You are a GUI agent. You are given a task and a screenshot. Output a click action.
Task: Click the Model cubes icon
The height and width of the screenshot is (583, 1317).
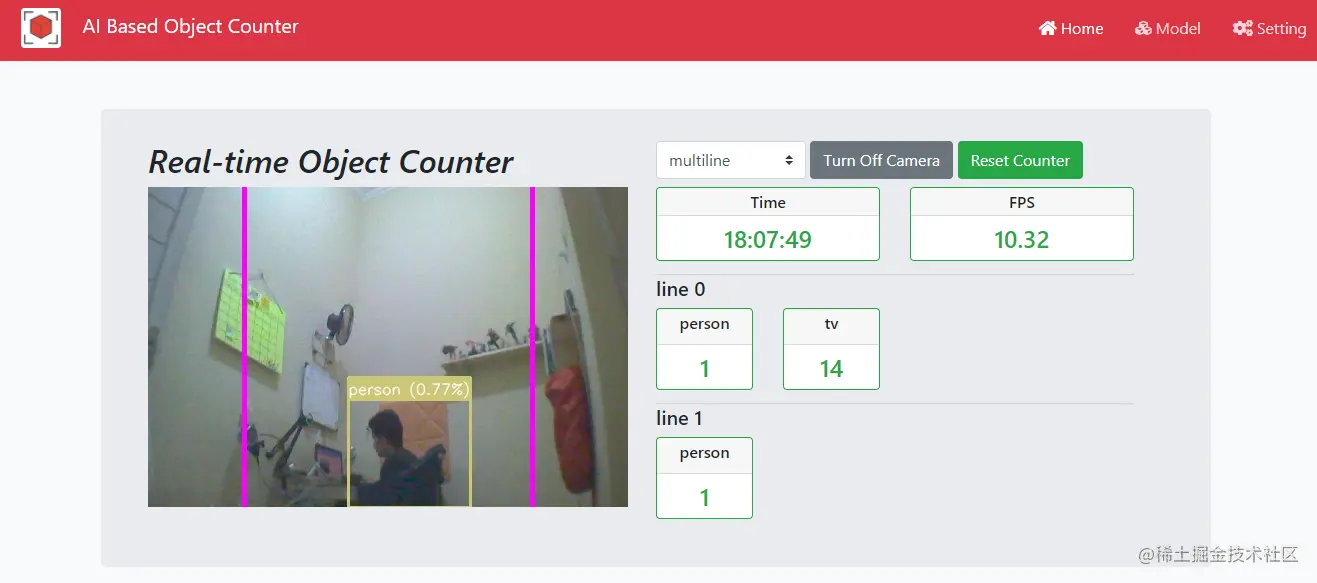(1143, 28)
